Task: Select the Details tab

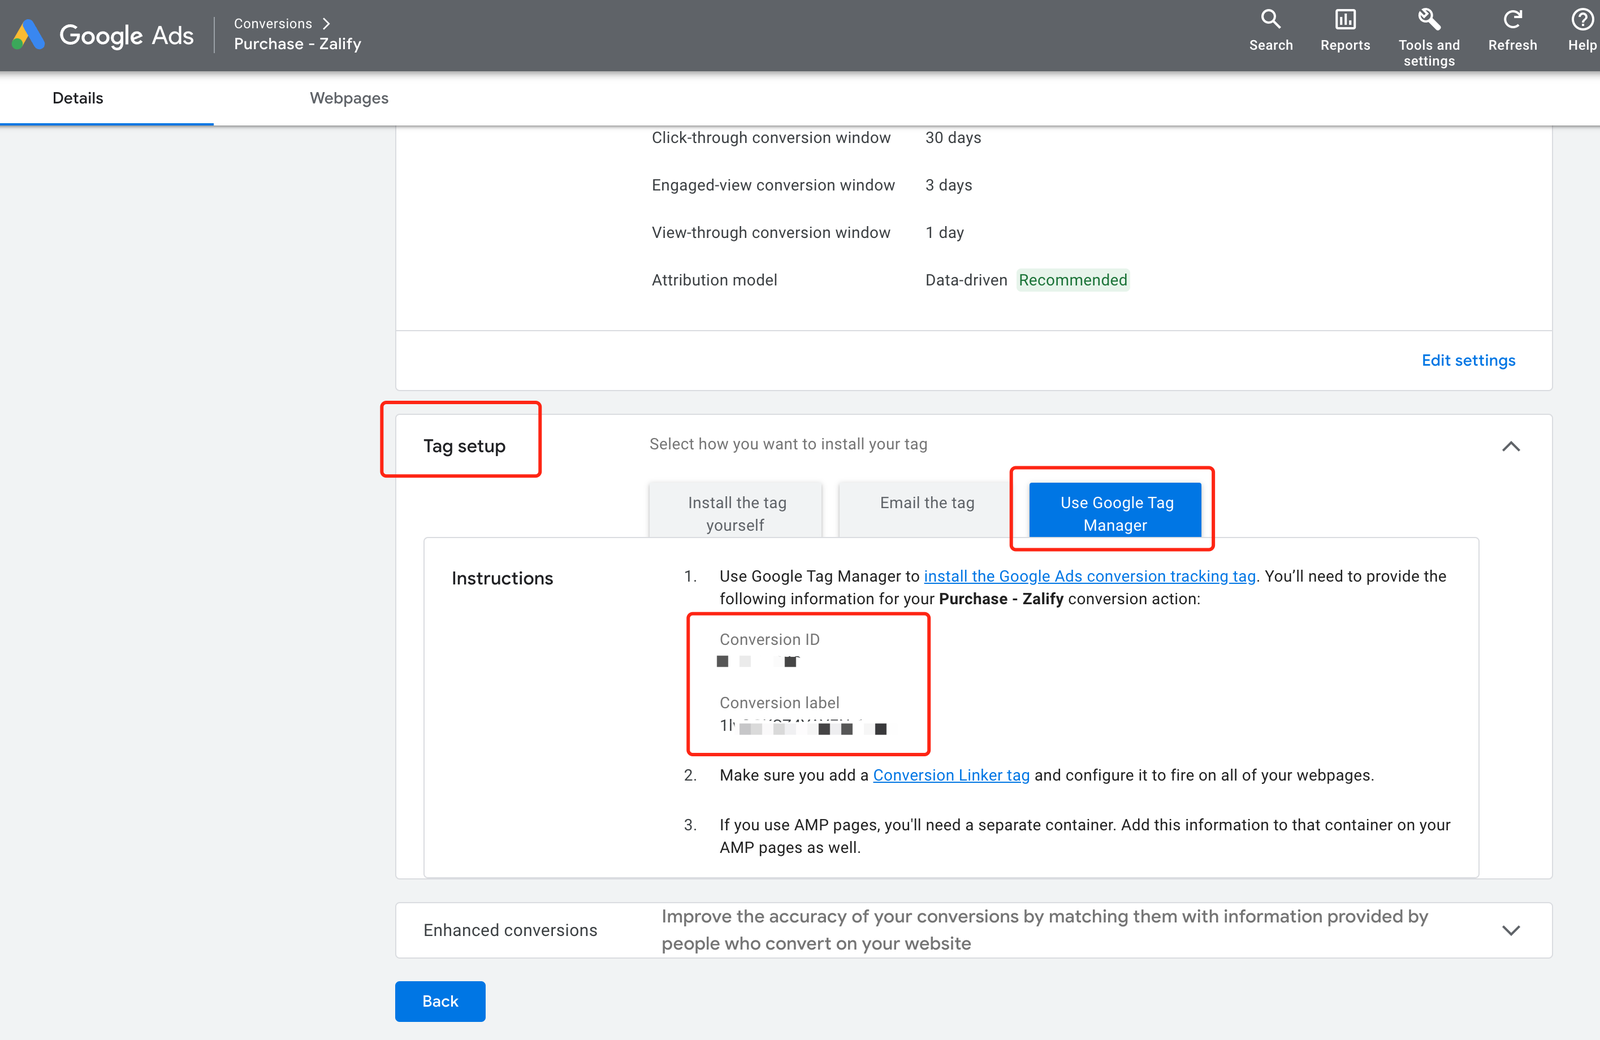Action: tap(78, 98)
